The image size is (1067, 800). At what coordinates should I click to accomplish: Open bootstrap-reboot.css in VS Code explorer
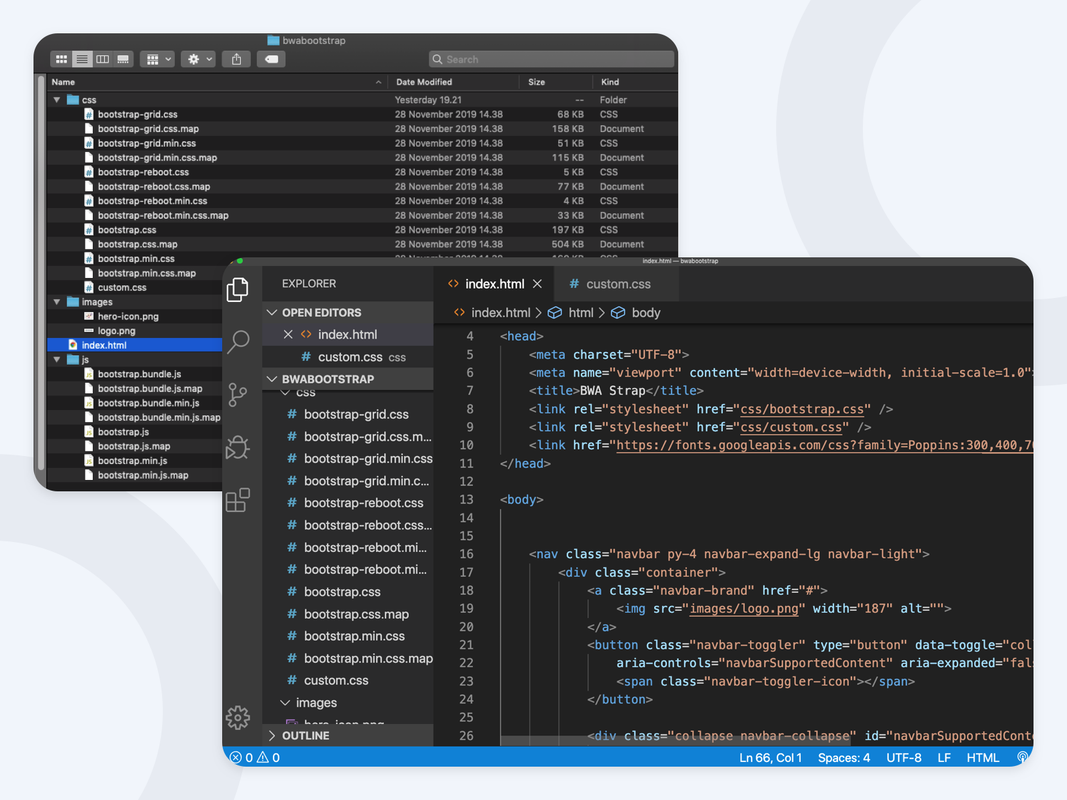tap(348, 503)
